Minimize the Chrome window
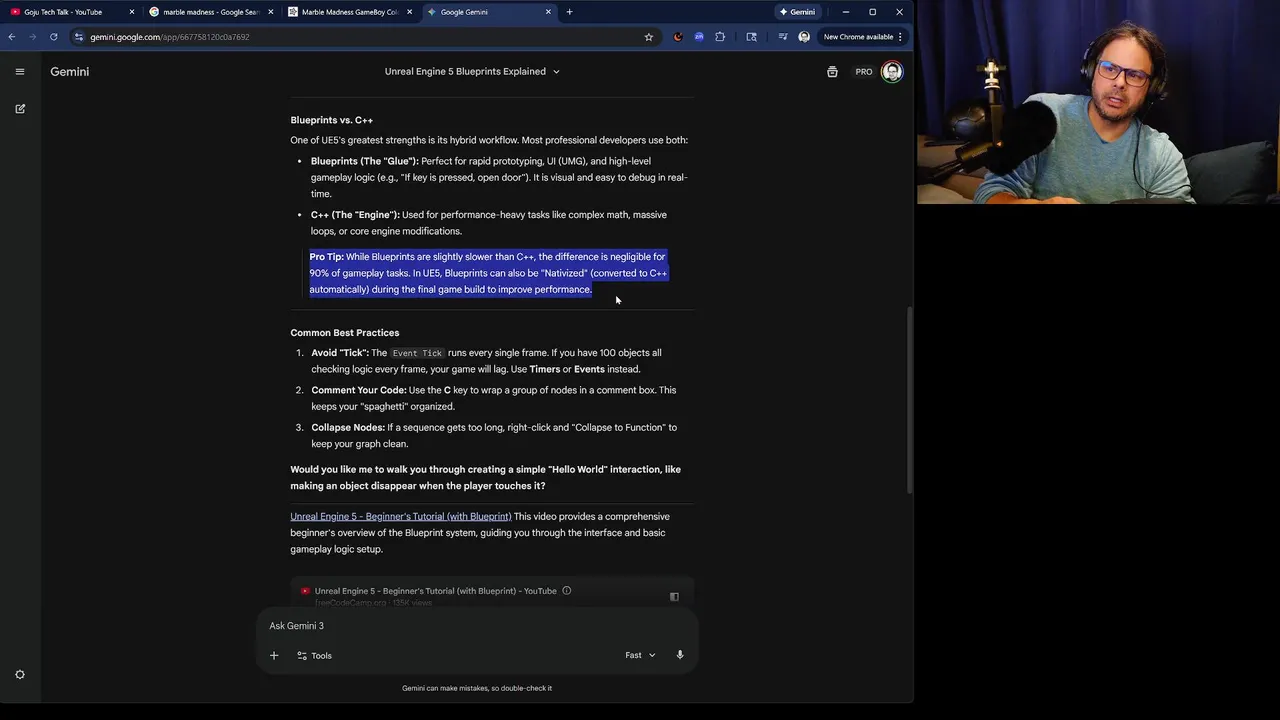 point(845,12)
